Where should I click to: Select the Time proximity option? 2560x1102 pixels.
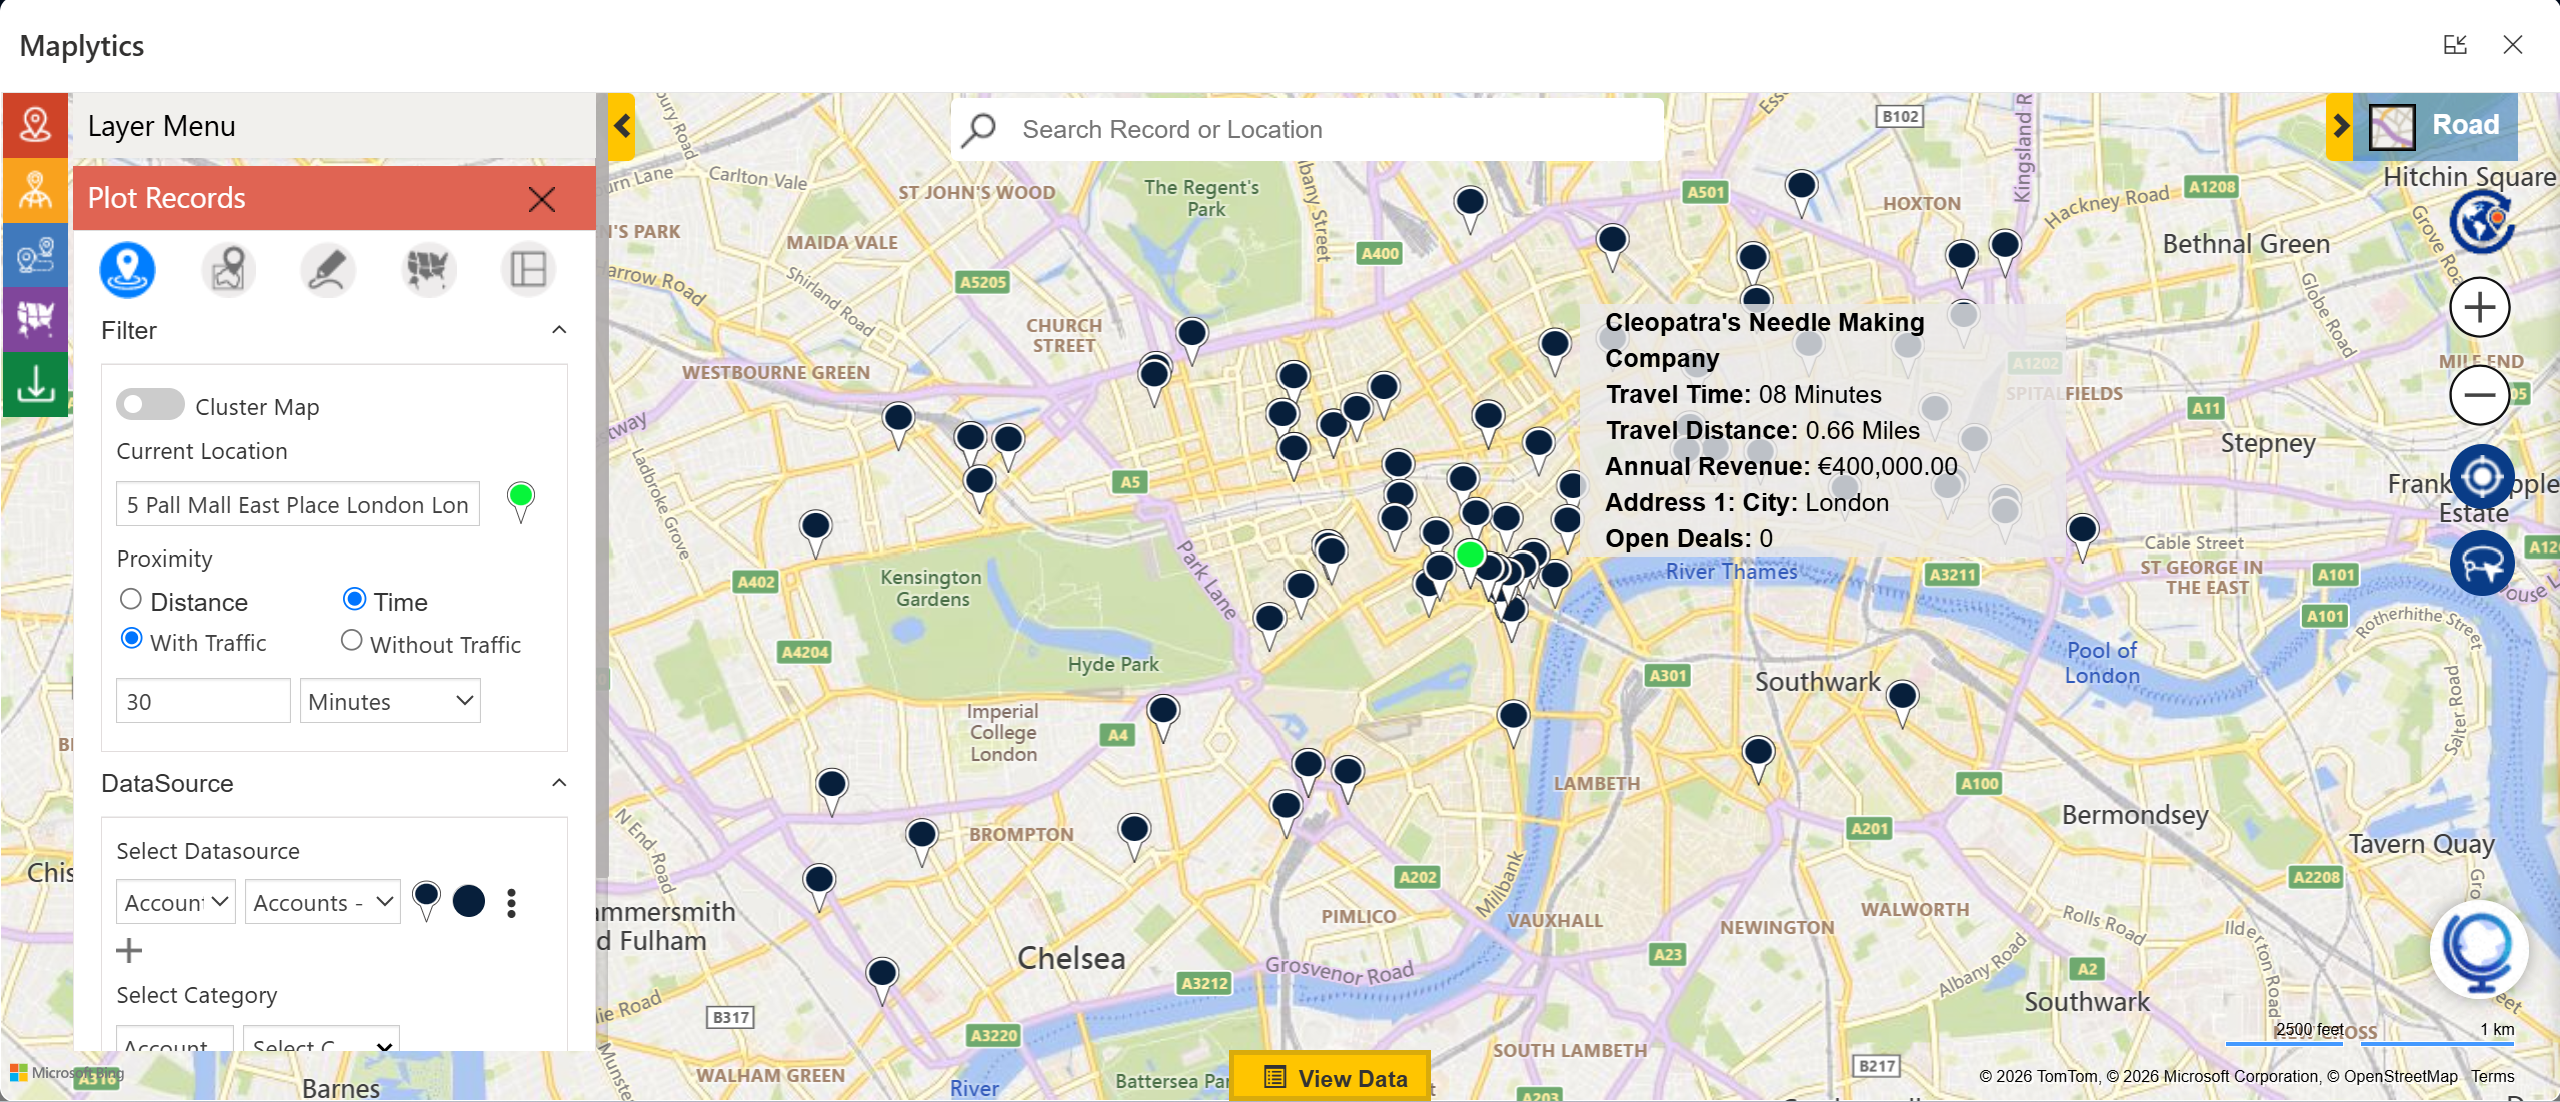[354, 599]
